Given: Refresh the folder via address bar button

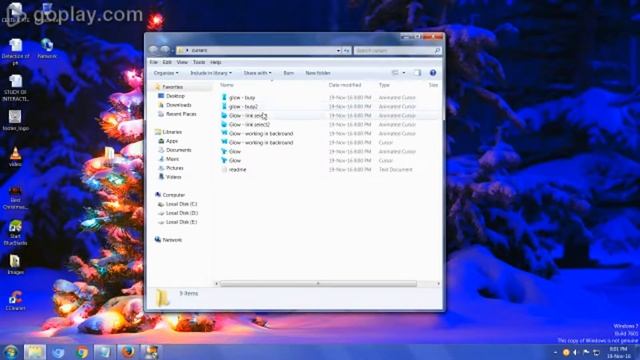Looking at the screenshot, I should [x=347, y=50].
